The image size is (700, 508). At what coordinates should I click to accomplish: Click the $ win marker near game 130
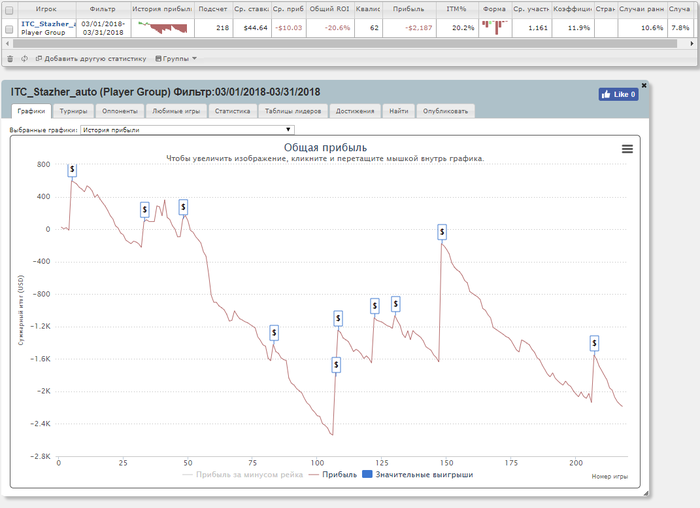point(395,304)
